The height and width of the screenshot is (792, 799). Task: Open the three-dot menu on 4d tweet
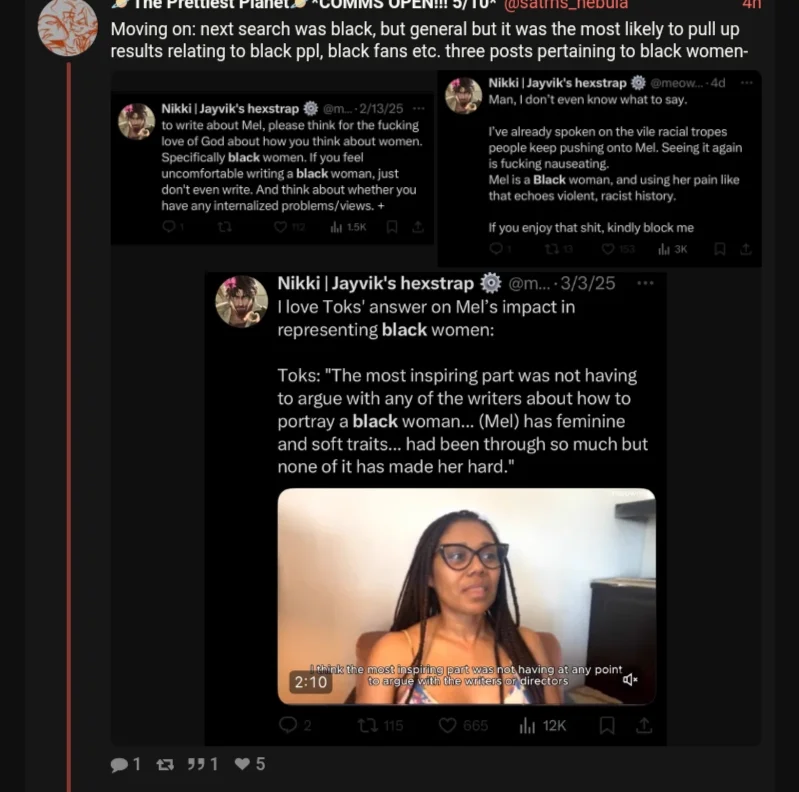(x=747, y=83)
